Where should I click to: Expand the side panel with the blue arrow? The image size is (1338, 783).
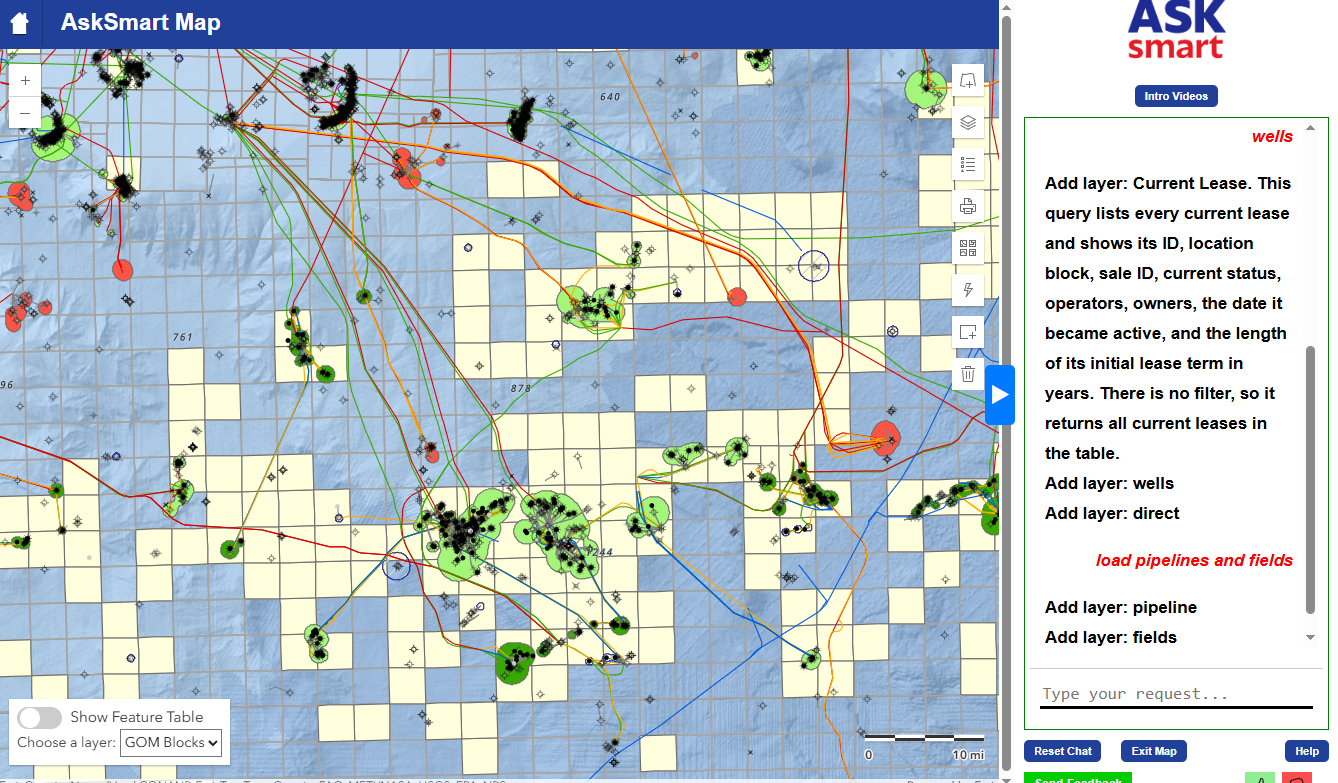(x=1000, y=394)
